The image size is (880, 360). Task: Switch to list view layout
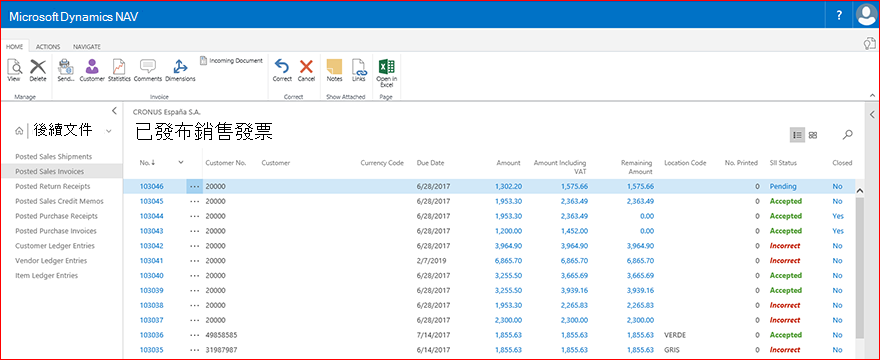click(x=798, y=135)
